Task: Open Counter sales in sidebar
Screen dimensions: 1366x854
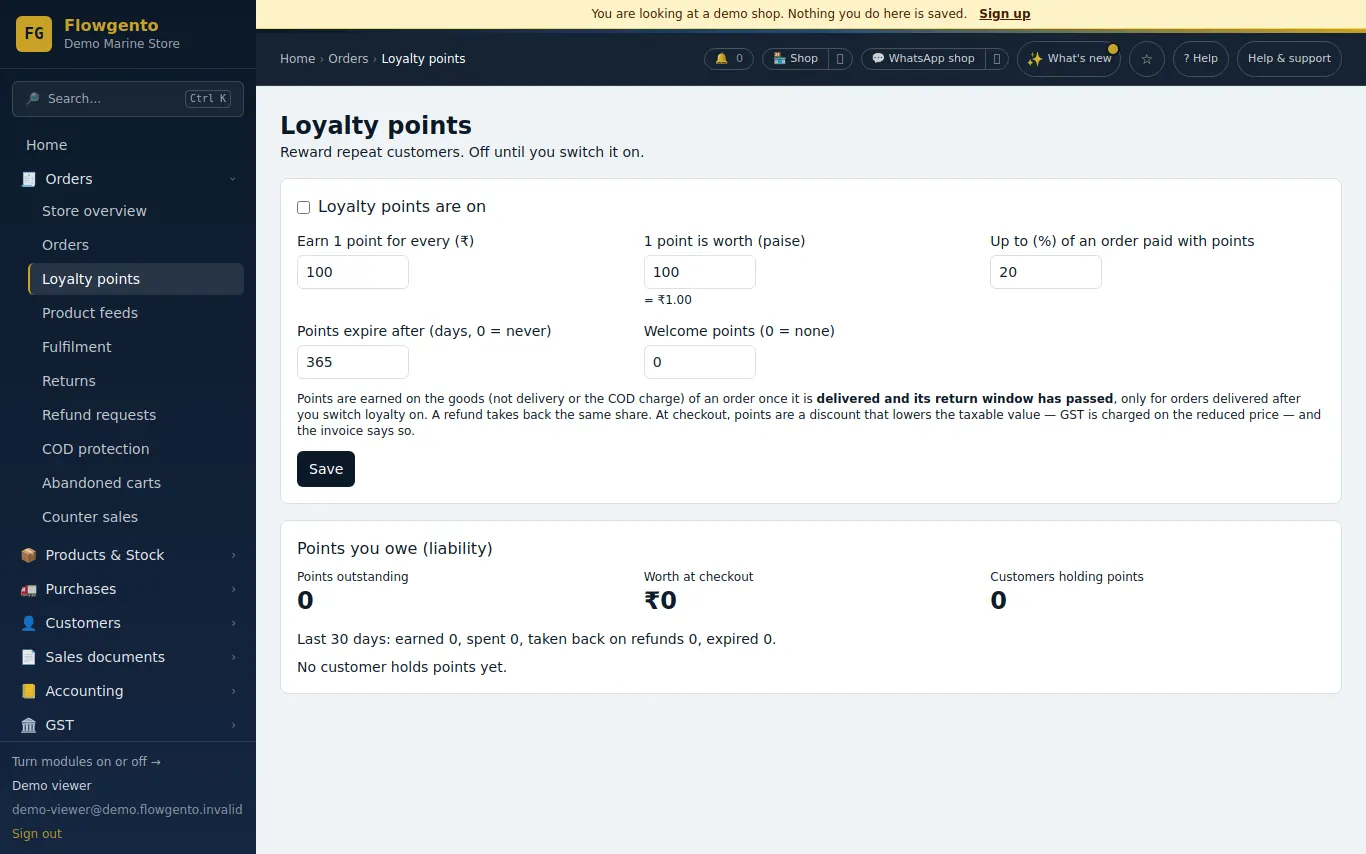Action: pyautogui.click(x=136, y=517)
